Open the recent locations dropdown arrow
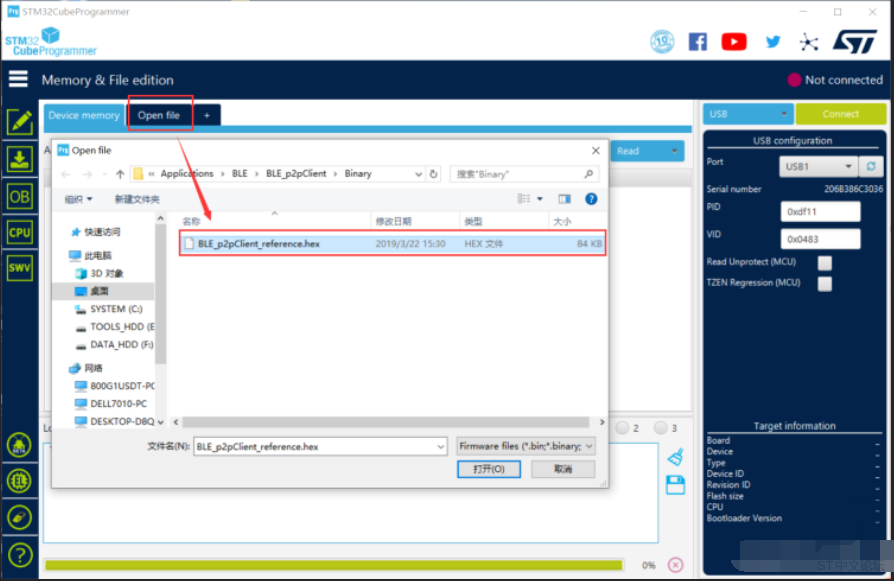This screenshot has height=581, width=894. pyautogui.click(x=105, y=174)
